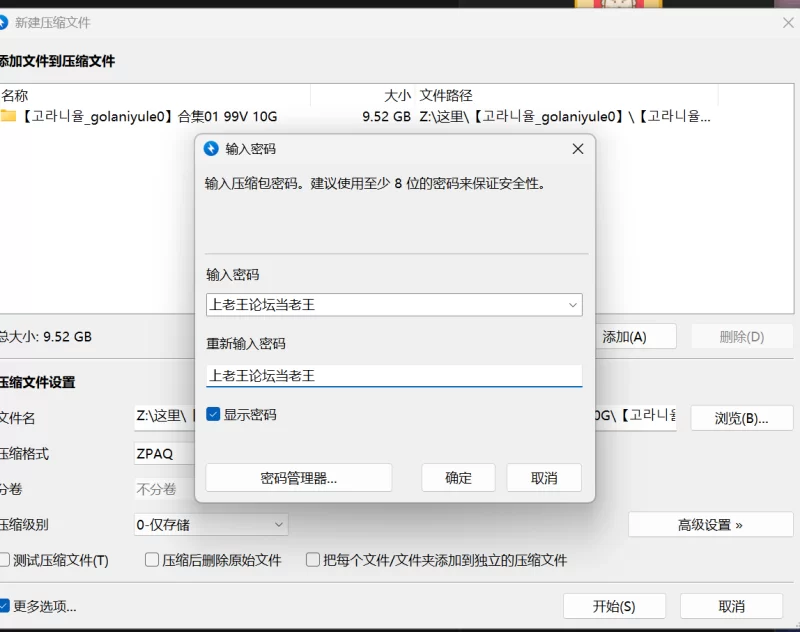The width and height of the screenshot is (800, 632).
Task: Click the 9.52 GB size cell
Action: tap(386, 116)
